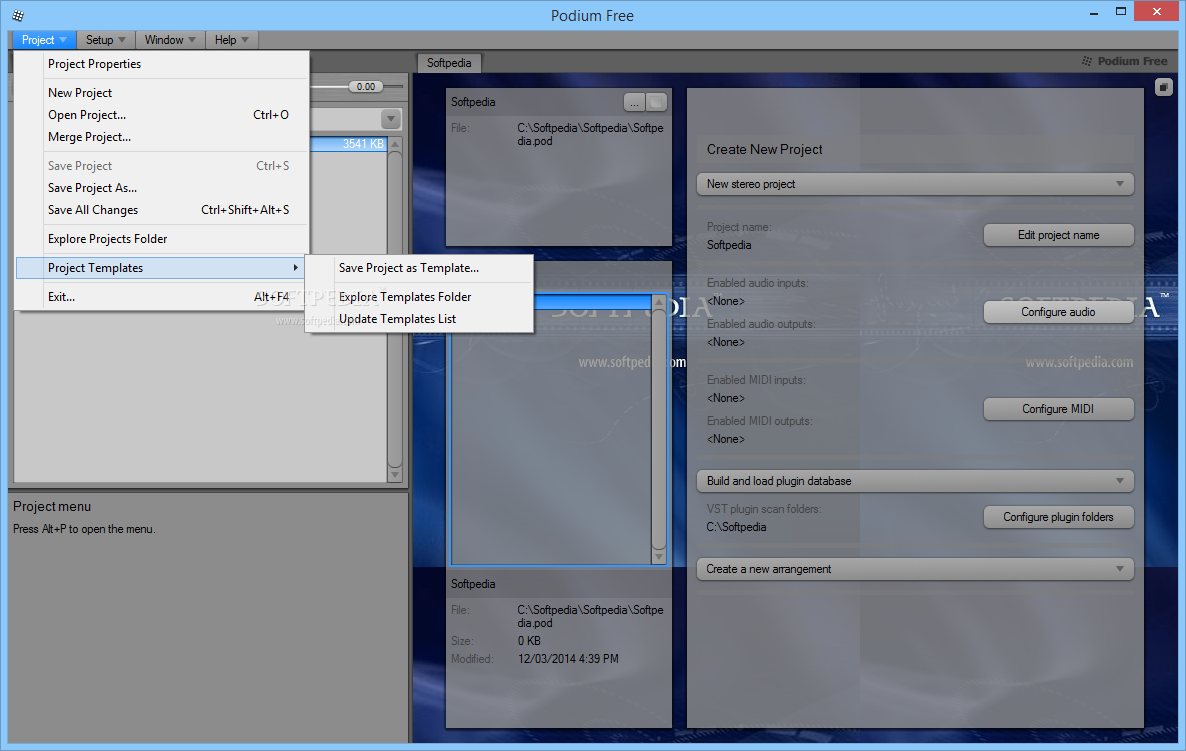Choose Save Project As...

162,188
